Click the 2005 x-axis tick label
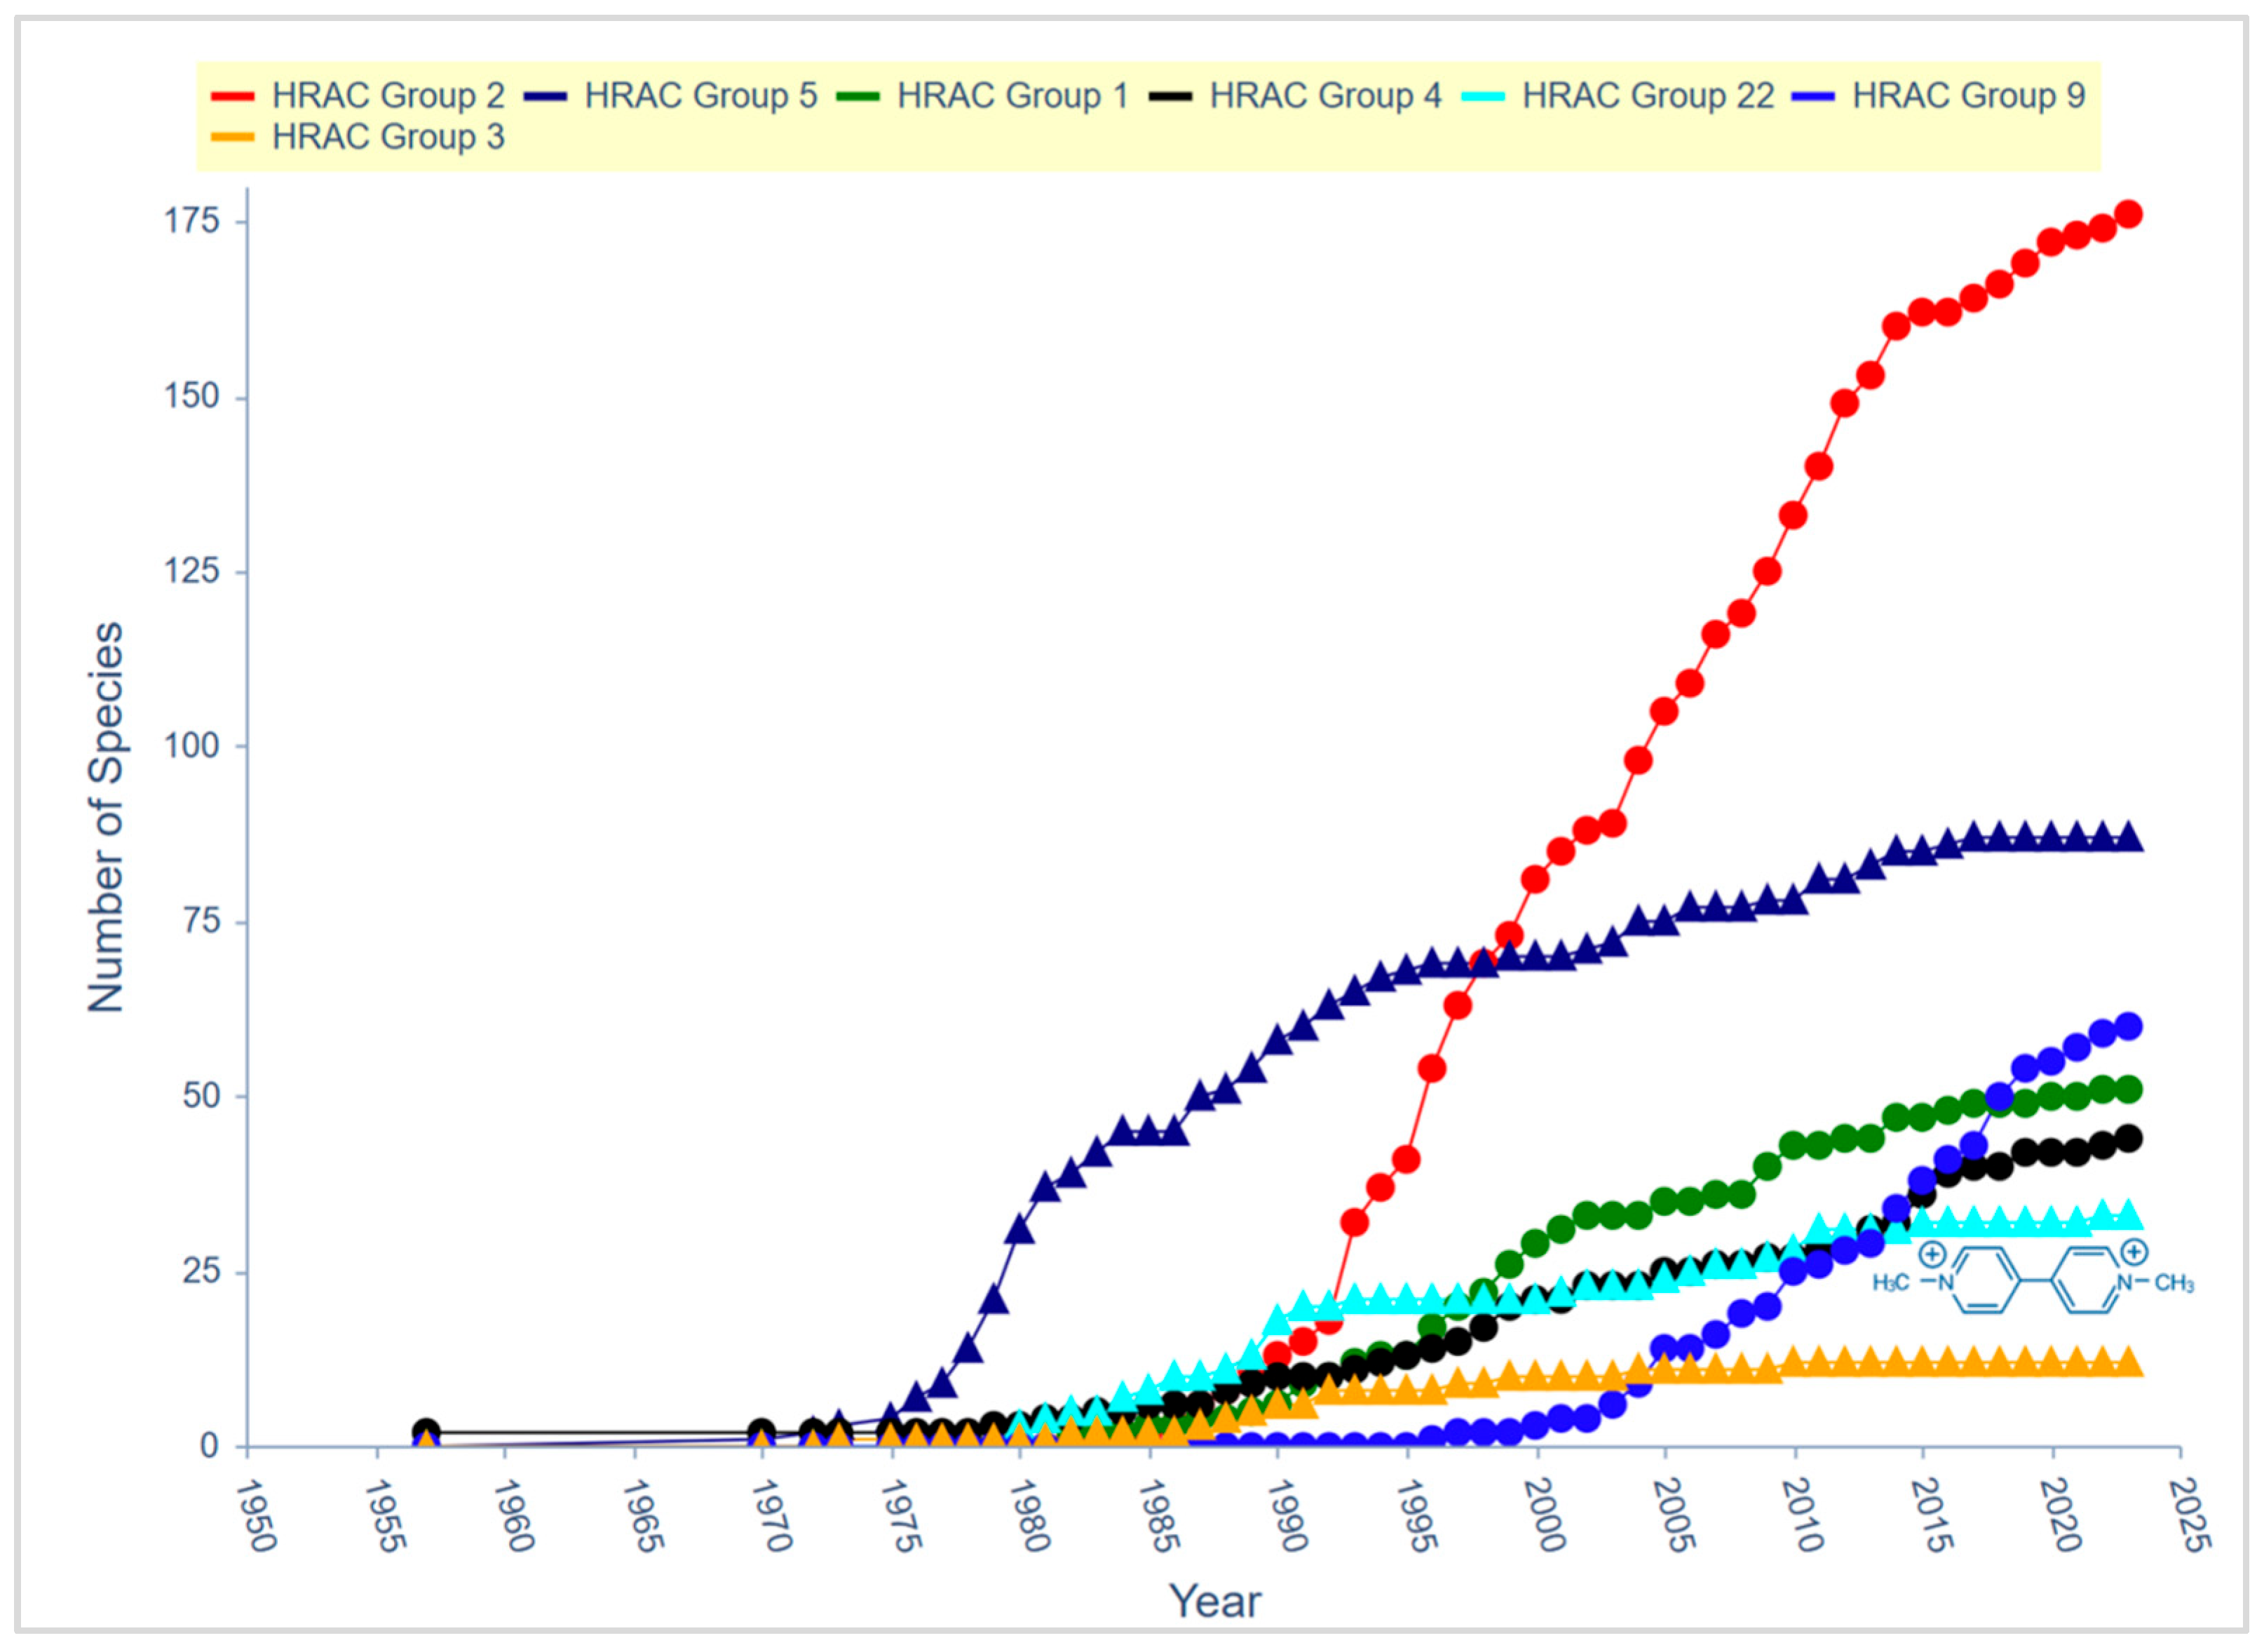Screen dimensions: 2264x1652 [x=1674, y=1515]
